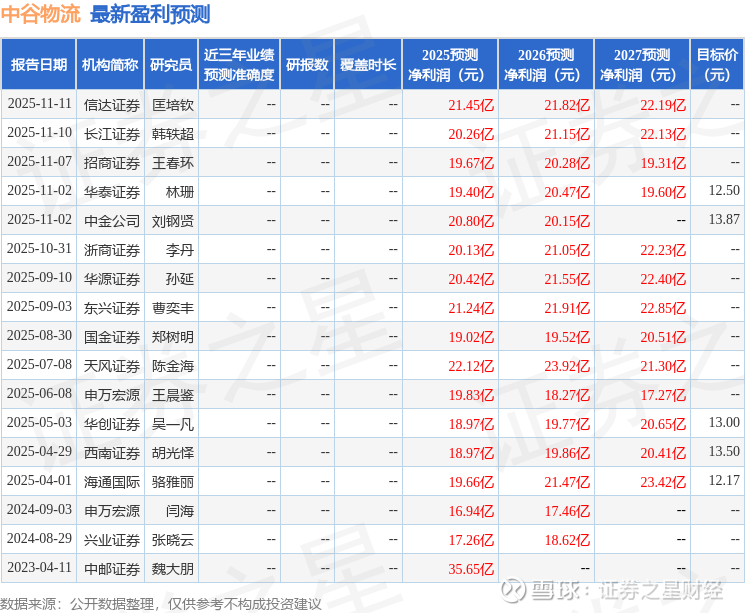Click analyst name 韩轶超
The width and height of the screenshot is (745, 613).
173,134
